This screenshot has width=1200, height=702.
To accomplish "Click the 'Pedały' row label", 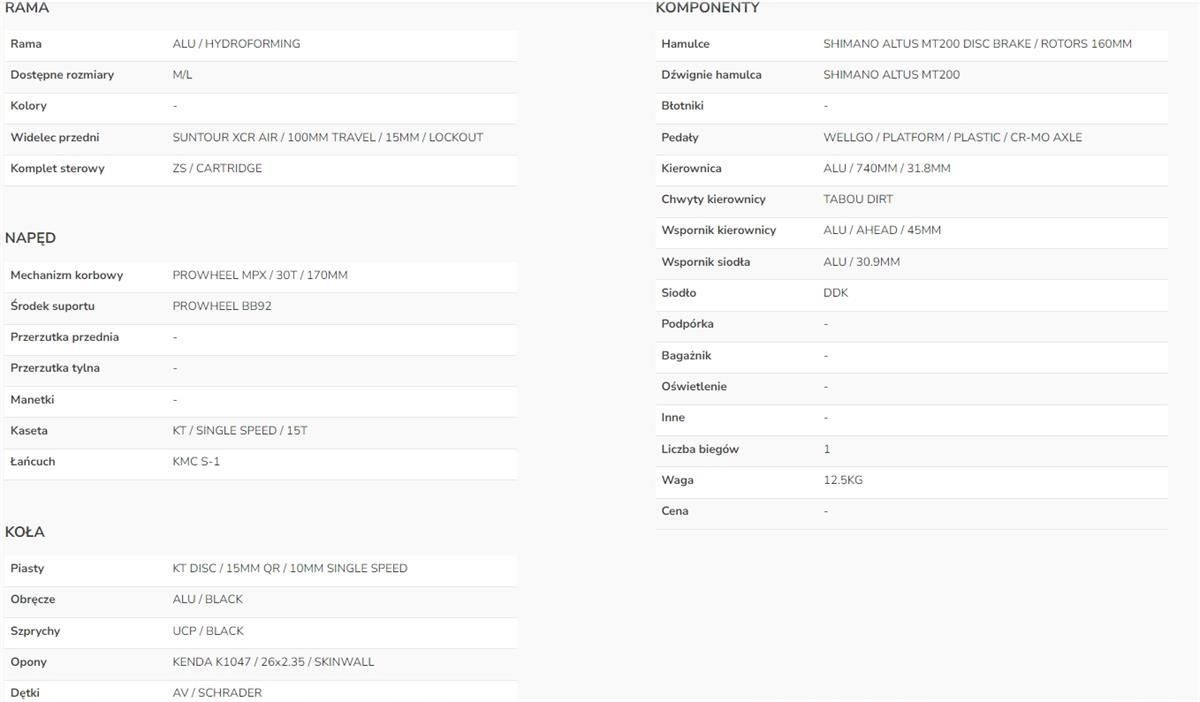I will pos(680,137).
